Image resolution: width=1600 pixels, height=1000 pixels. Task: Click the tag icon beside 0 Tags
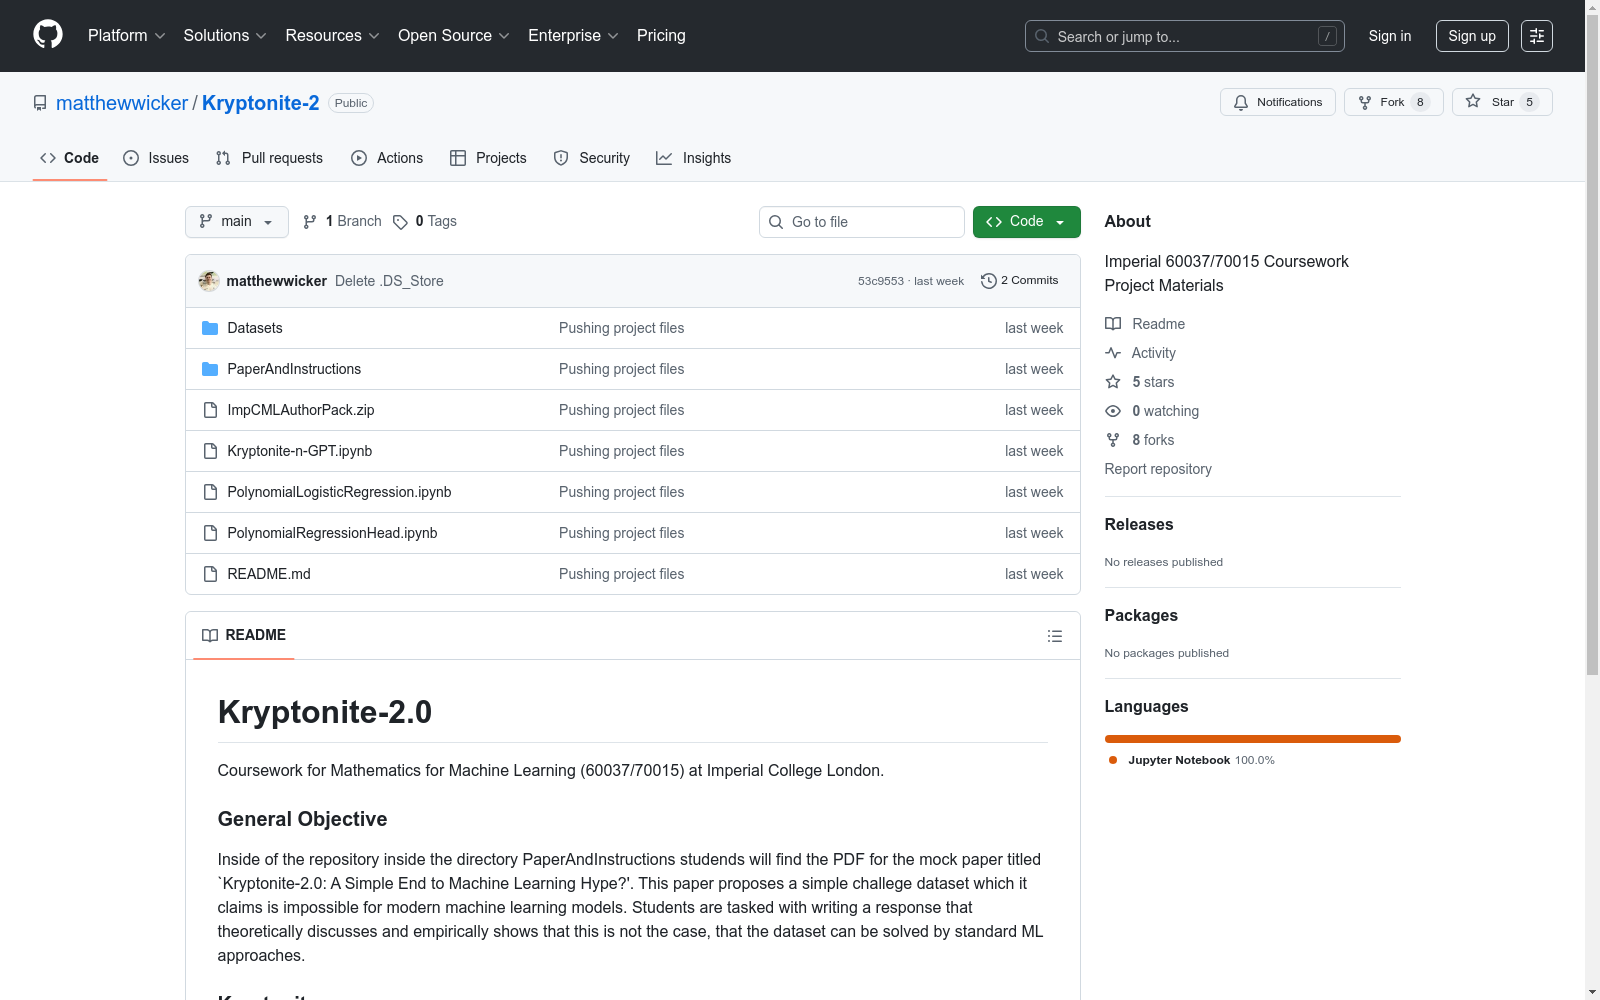coord(400,222)
